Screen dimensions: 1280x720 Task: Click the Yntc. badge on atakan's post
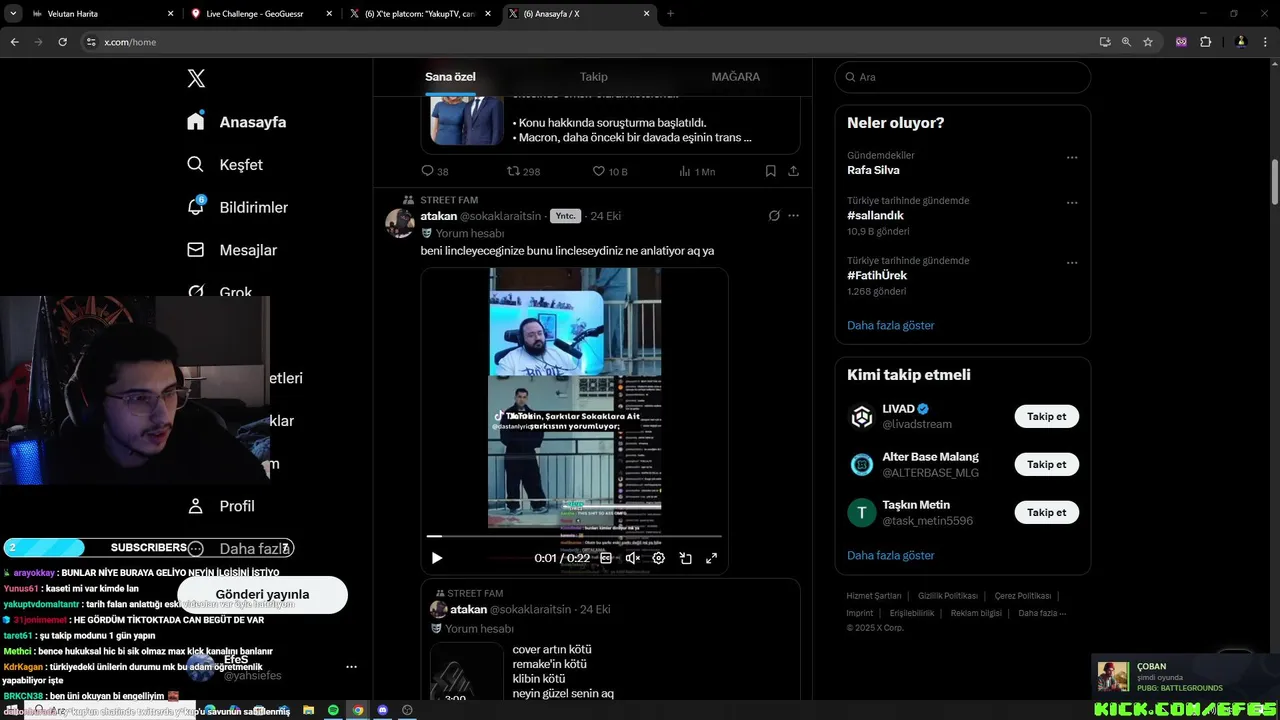[565, 216]
